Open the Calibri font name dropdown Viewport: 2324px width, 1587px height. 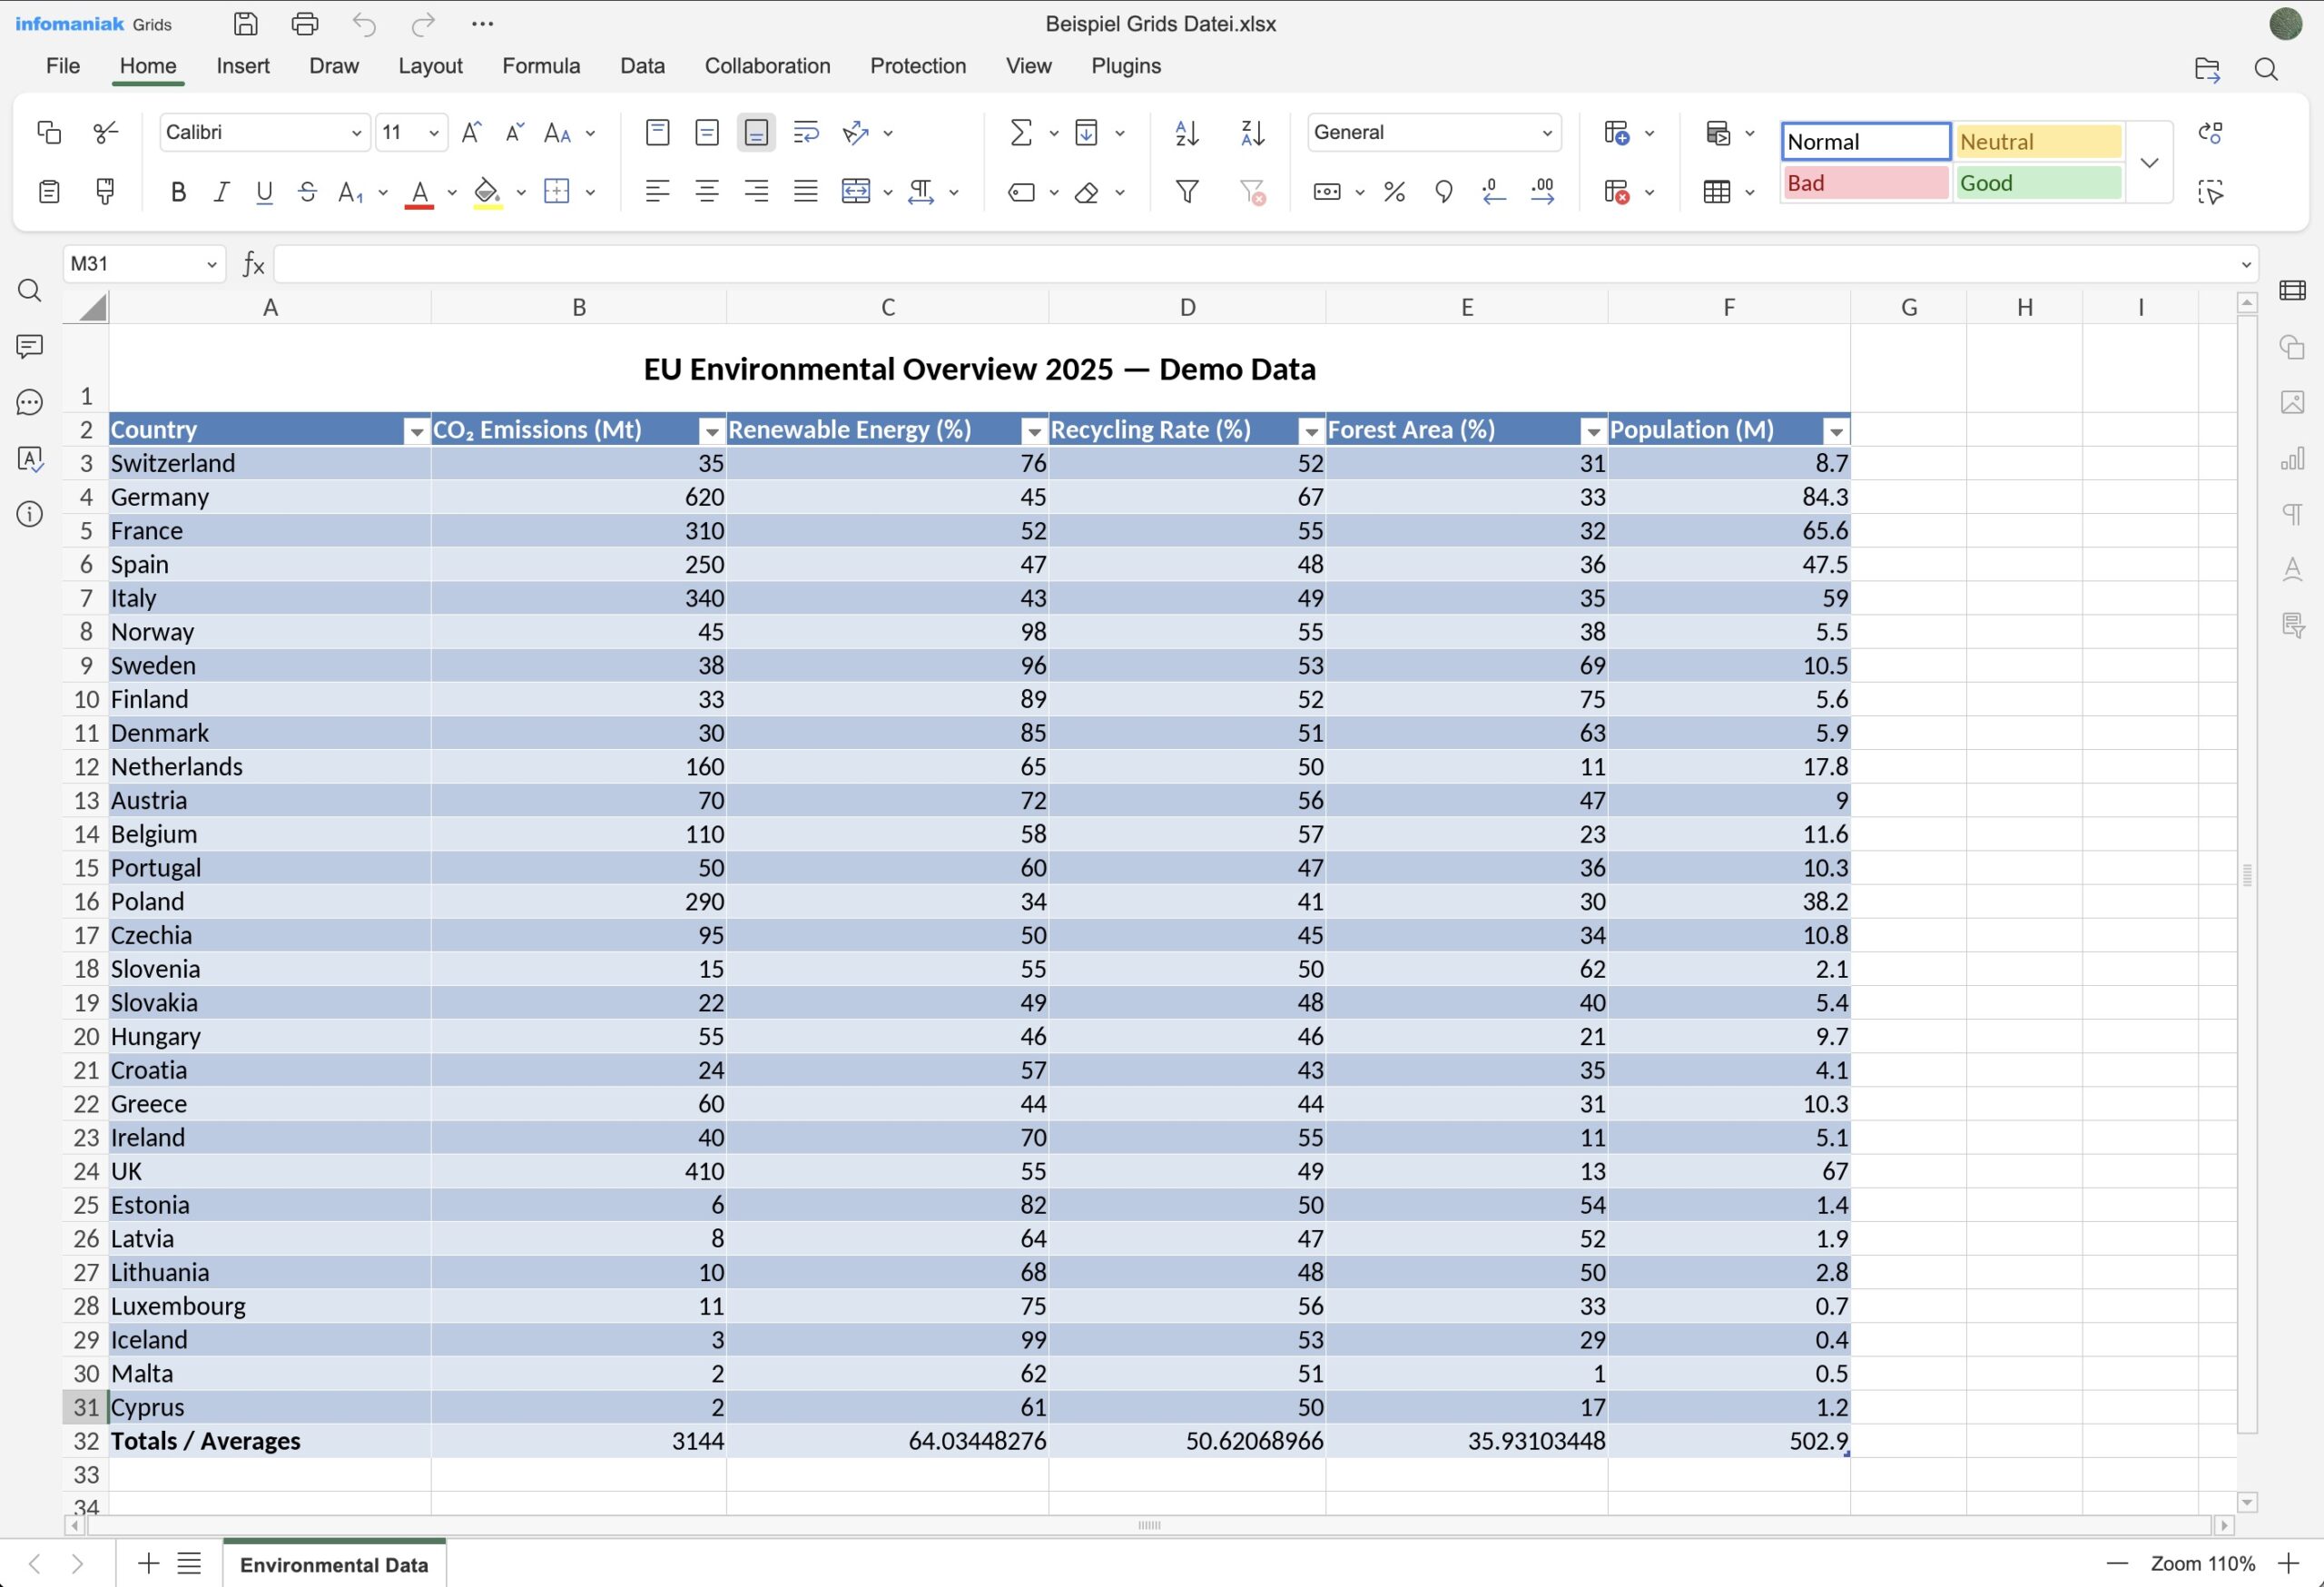[x=355, y=133]
